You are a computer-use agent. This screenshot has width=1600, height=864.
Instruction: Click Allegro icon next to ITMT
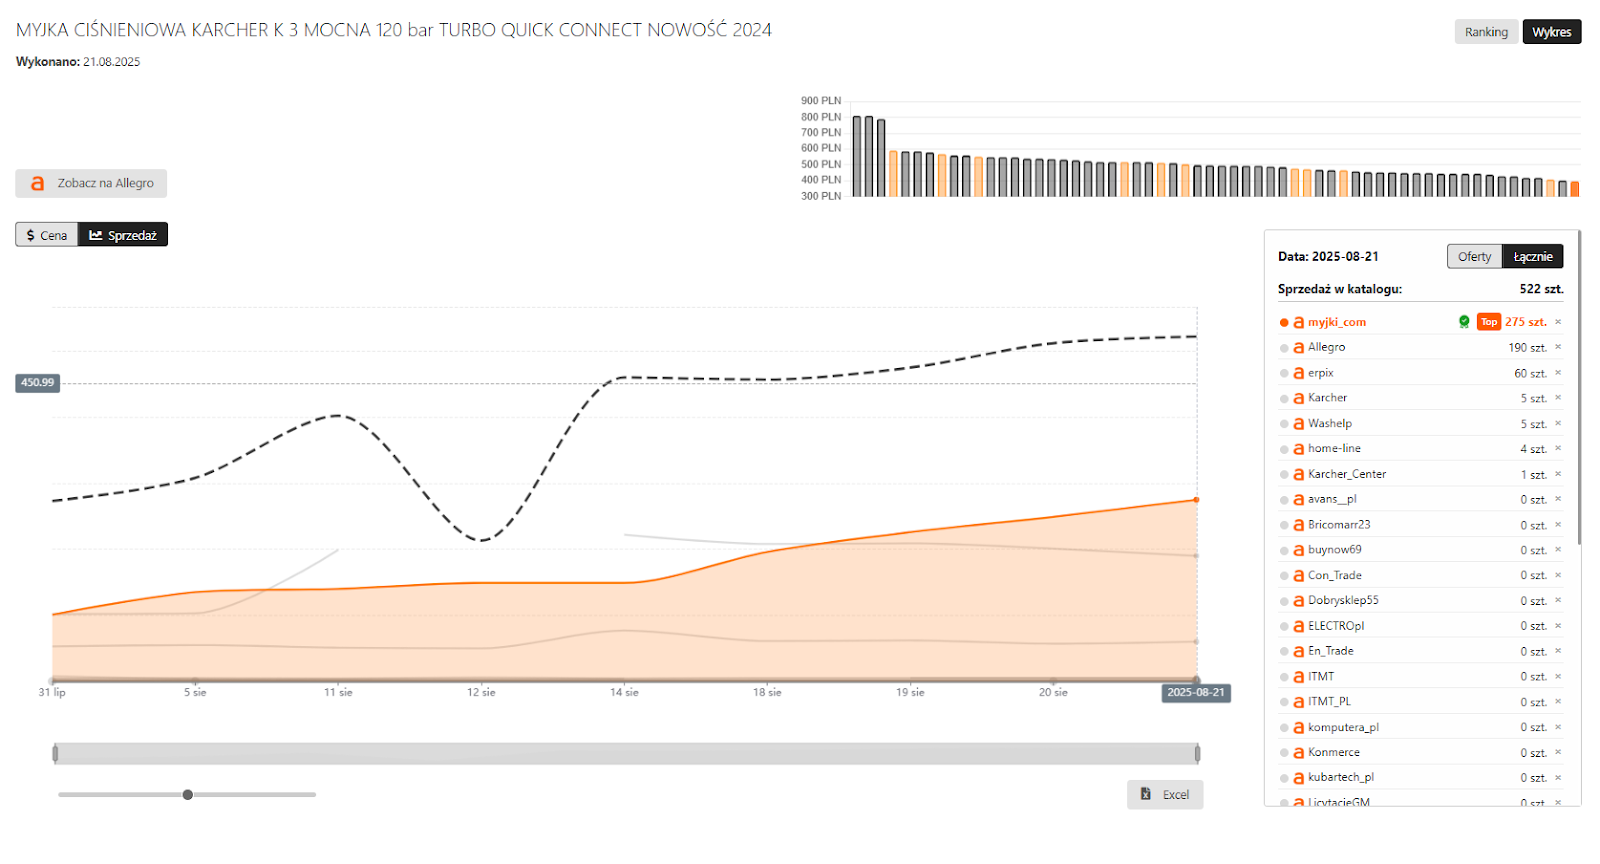pyautogui.click(x=1298, y=677)
